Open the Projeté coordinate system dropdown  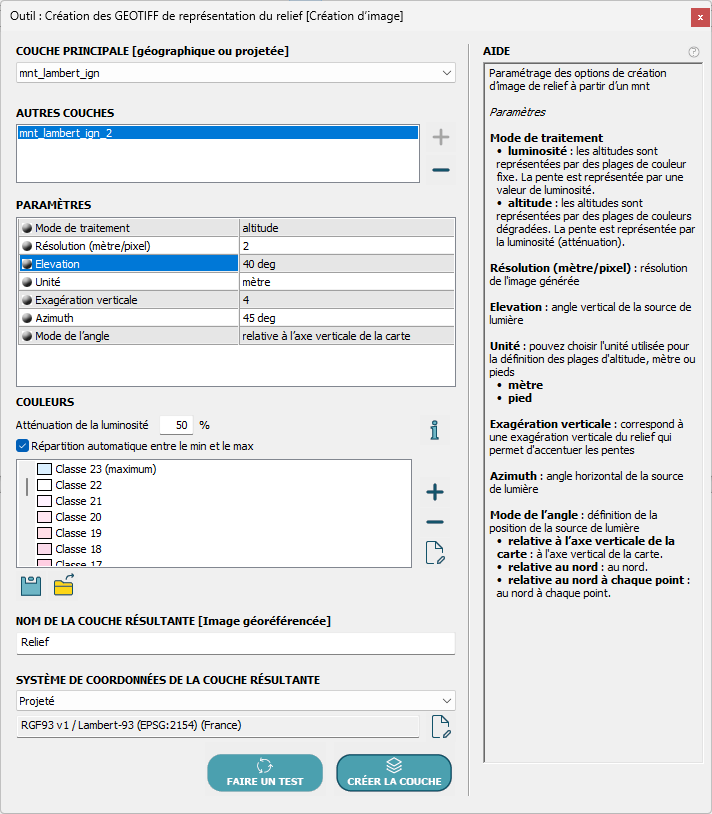tap(446, 701)
